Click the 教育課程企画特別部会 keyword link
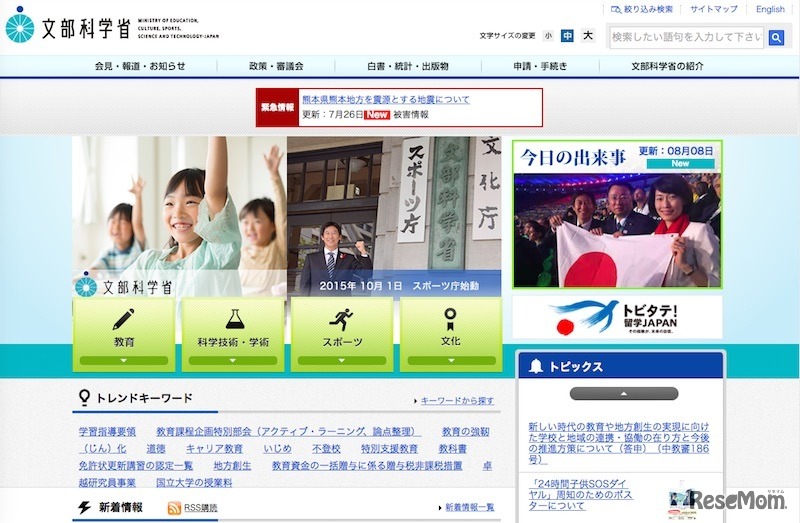Image resolution: width=800 pixels, height=523 pixels. (x=288, y=432)
